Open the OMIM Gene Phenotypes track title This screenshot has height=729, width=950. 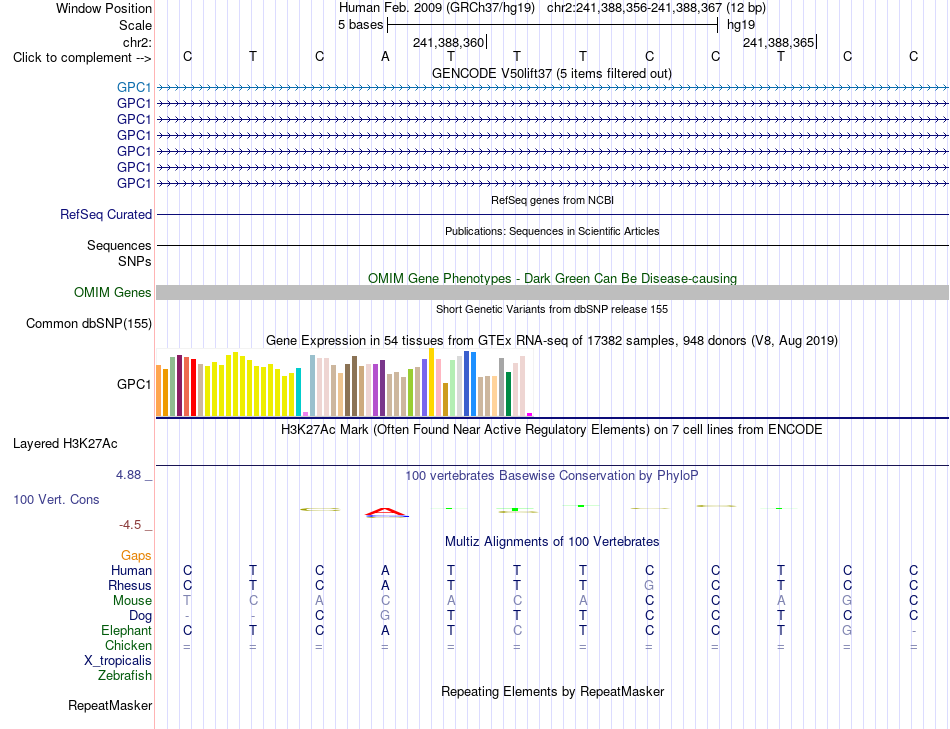coord(553,279)
